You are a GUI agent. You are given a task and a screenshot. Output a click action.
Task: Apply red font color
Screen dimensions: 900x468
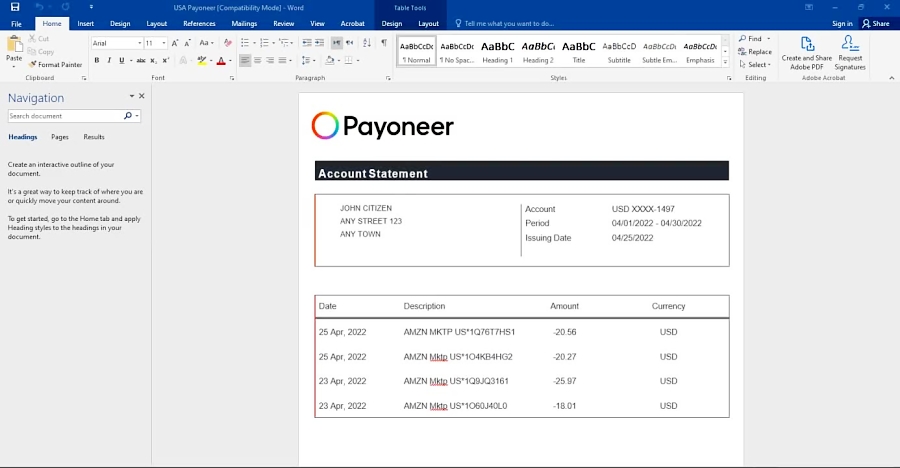click(x=221, y=60)
